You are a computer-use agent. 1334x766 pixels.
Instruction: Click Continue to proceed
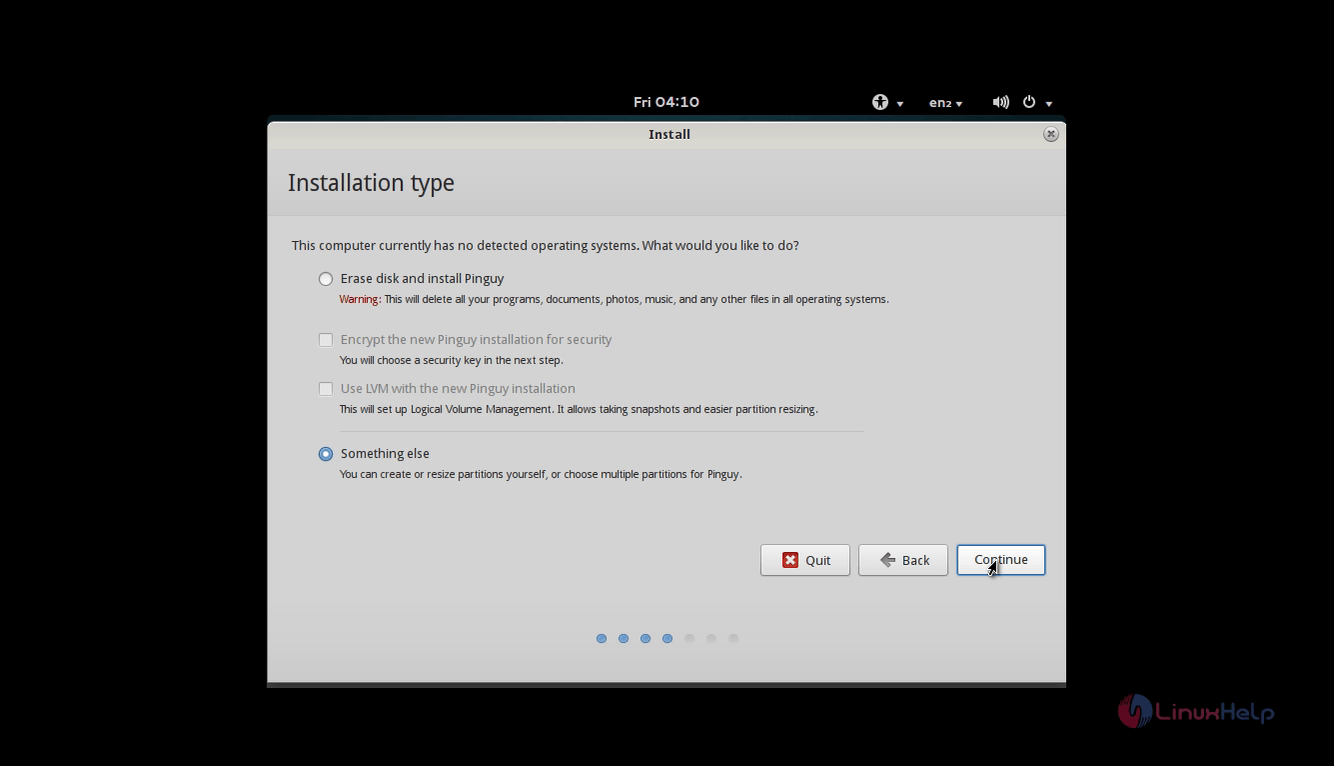coord(1001,560)
